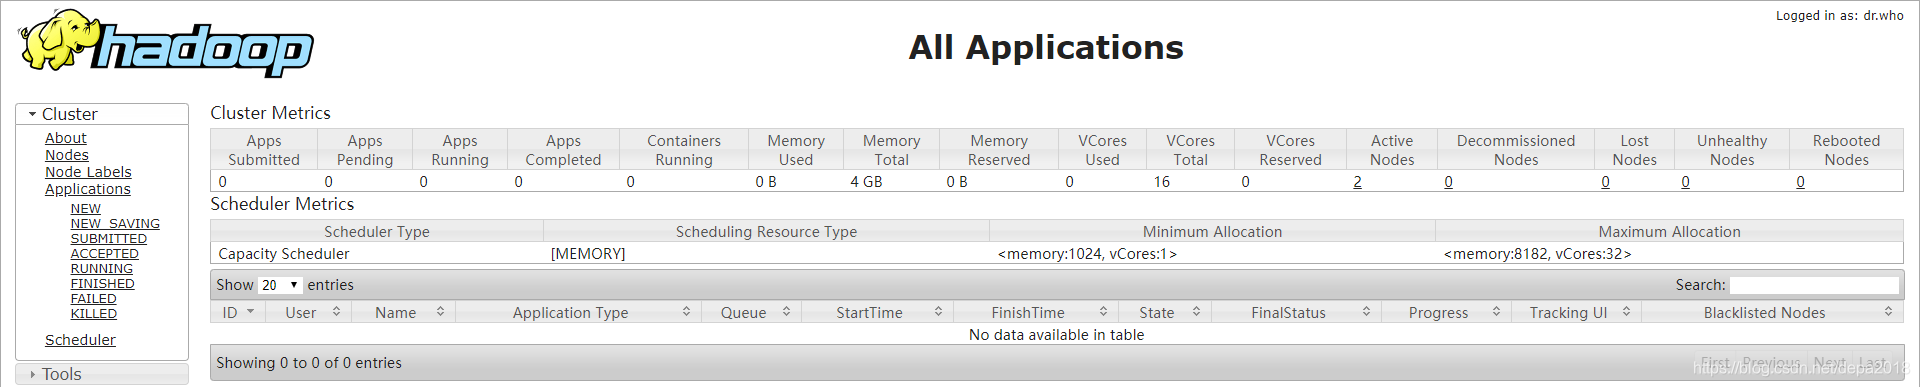Open Unhealthy Nodes count link
This screenshot has height=387, width=1920.
click(1685, 182)
